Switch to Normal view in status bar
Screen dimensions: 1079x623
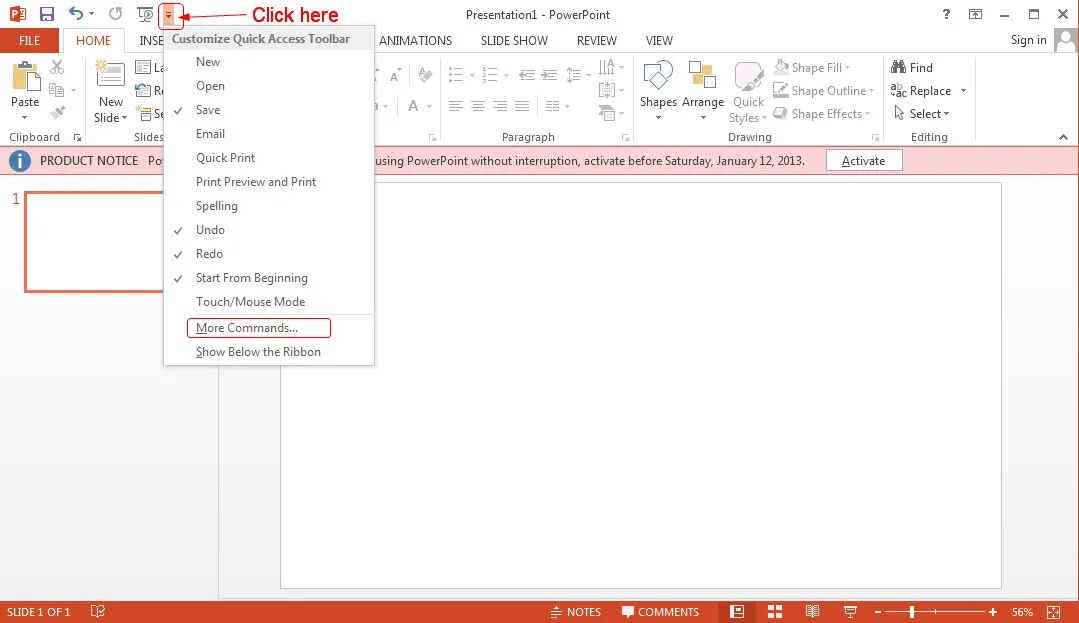[x=737, y=611]
